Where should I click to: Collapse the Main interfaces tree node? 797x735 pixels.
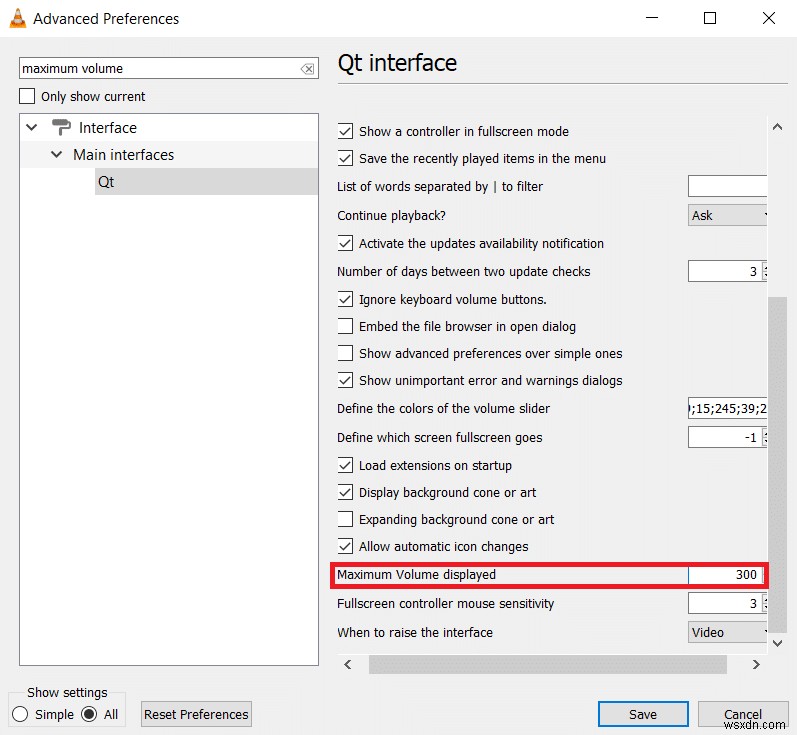[56, 154]
